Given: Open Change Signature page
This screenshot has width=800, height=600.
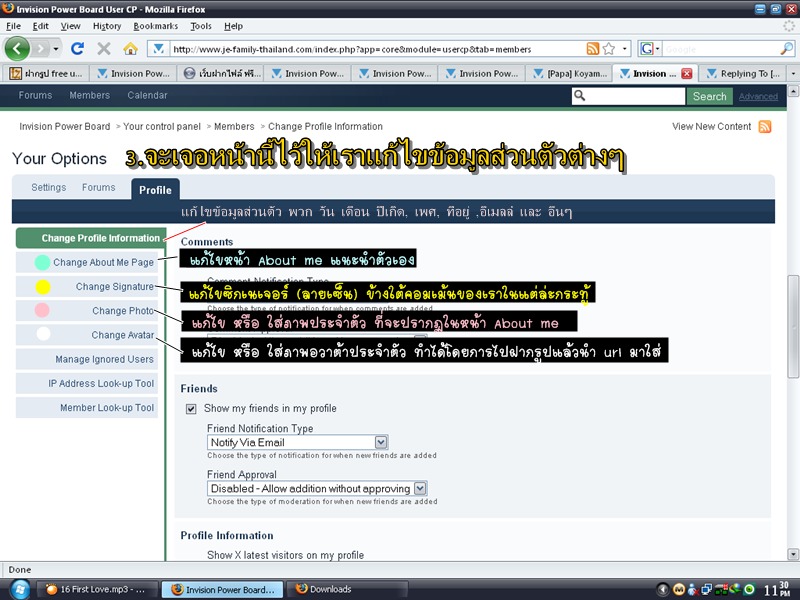Looking at the screenshot, I should pyautogui.click(x=87, y=287).
